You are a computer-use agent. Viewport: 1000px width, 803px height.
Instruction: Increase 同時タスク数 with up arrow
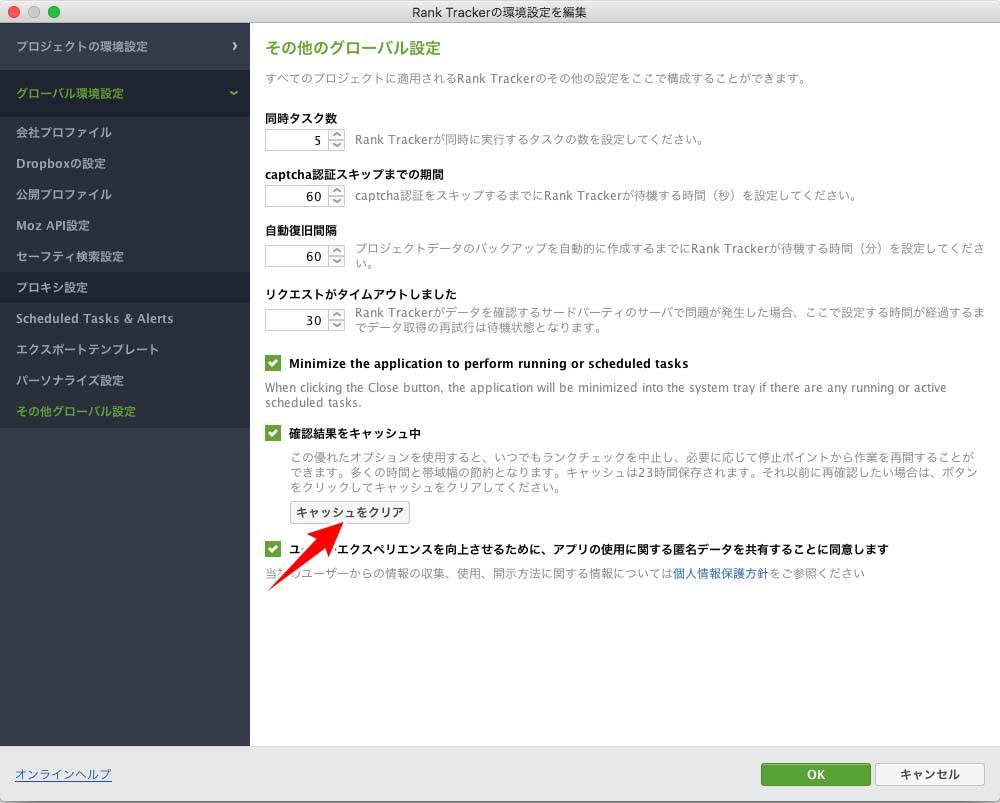[337, 135]
